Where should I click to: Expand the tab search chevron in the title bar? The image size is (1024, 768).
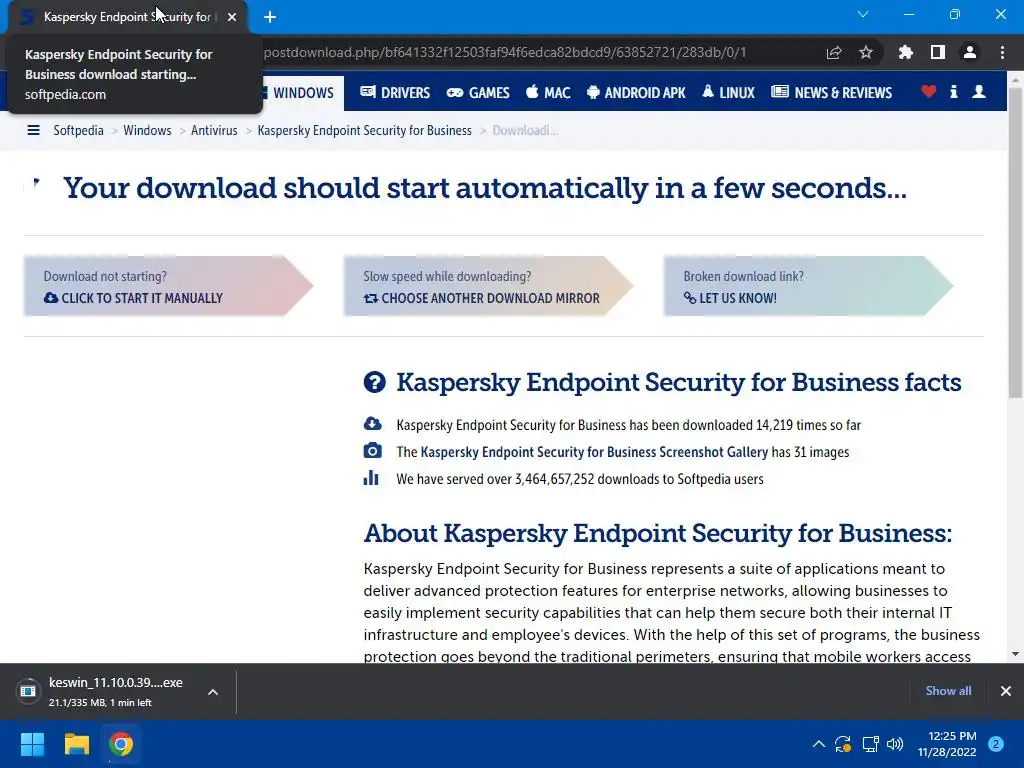pyautogui.click(x=863, y=14)
